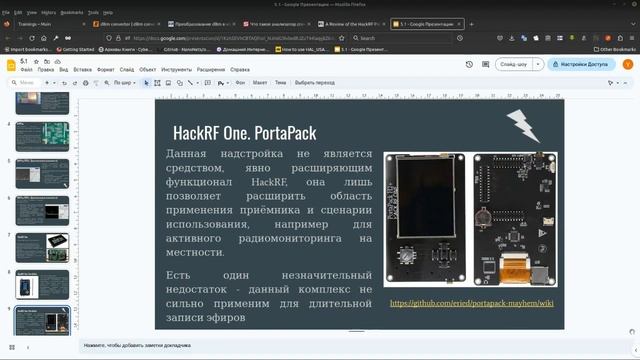Expand the New slide layout dropdown arrow
The height and width of the screenshot is (360, 640).
pos(54,83)
